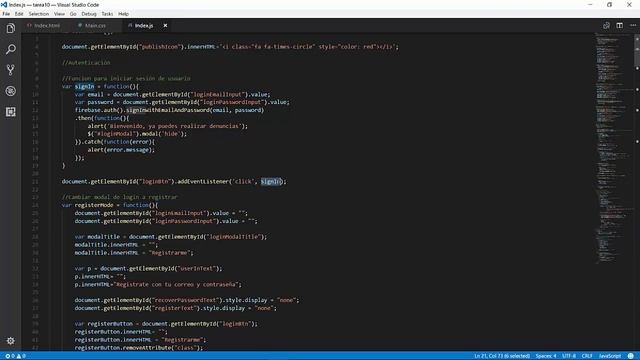Change indentation via Spaces: 4
The image size is (640, 360).
[546, 356]
